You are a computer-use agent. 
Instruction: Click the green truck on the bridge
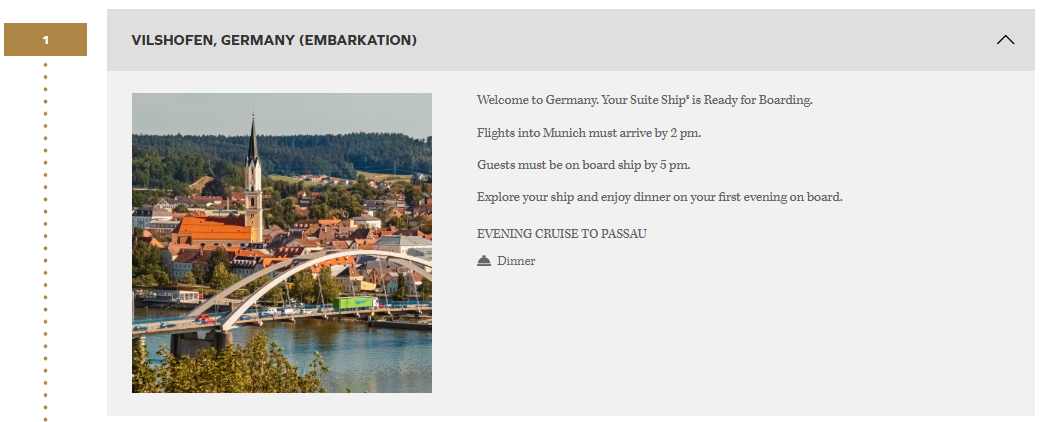coord(354,302)
